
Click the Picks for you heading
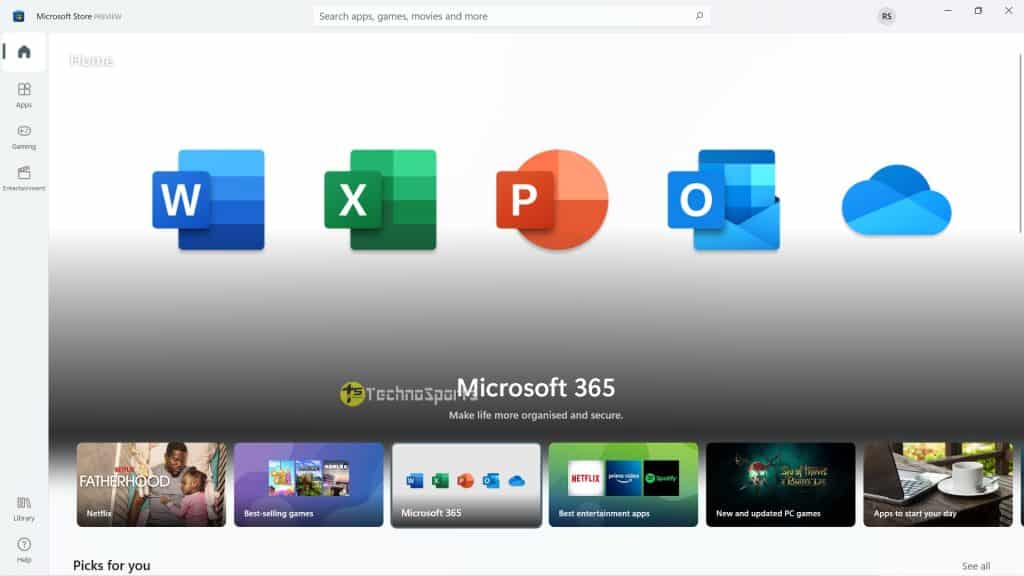coord(112,566)
